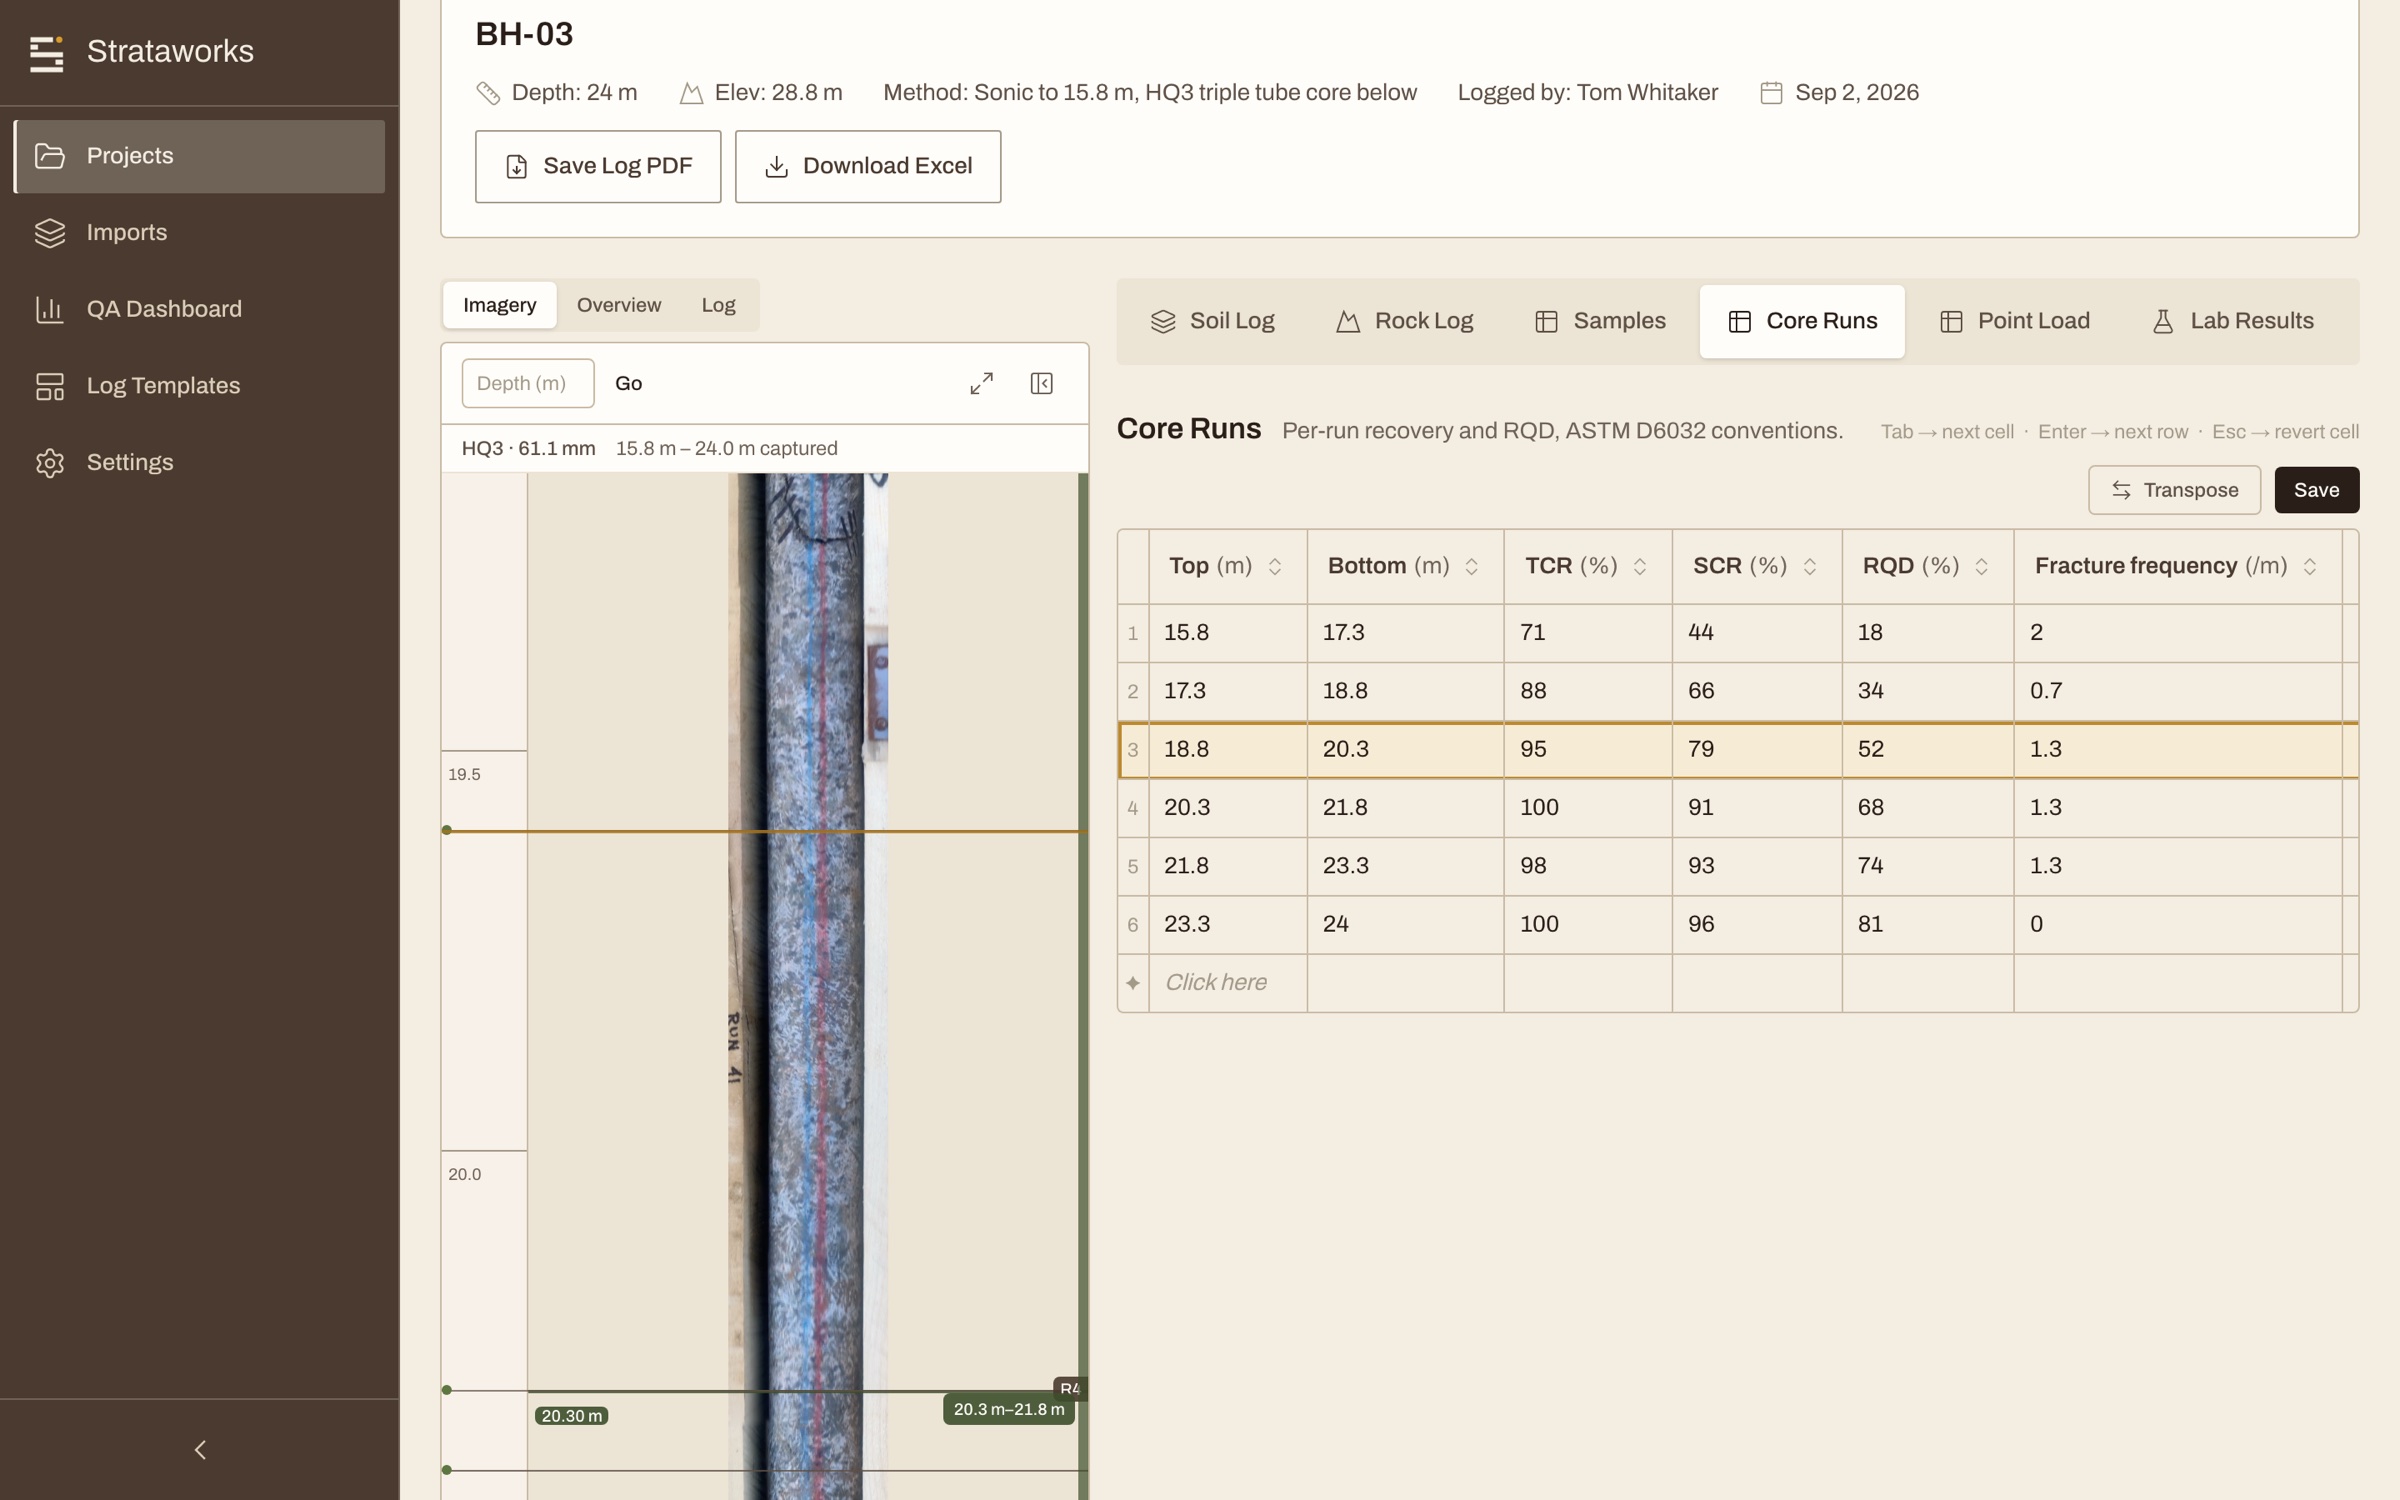The width and height of the screenshot is (2400, 1500).
Task: Transpose the core runs table
Action: [x=2174, y=490]
